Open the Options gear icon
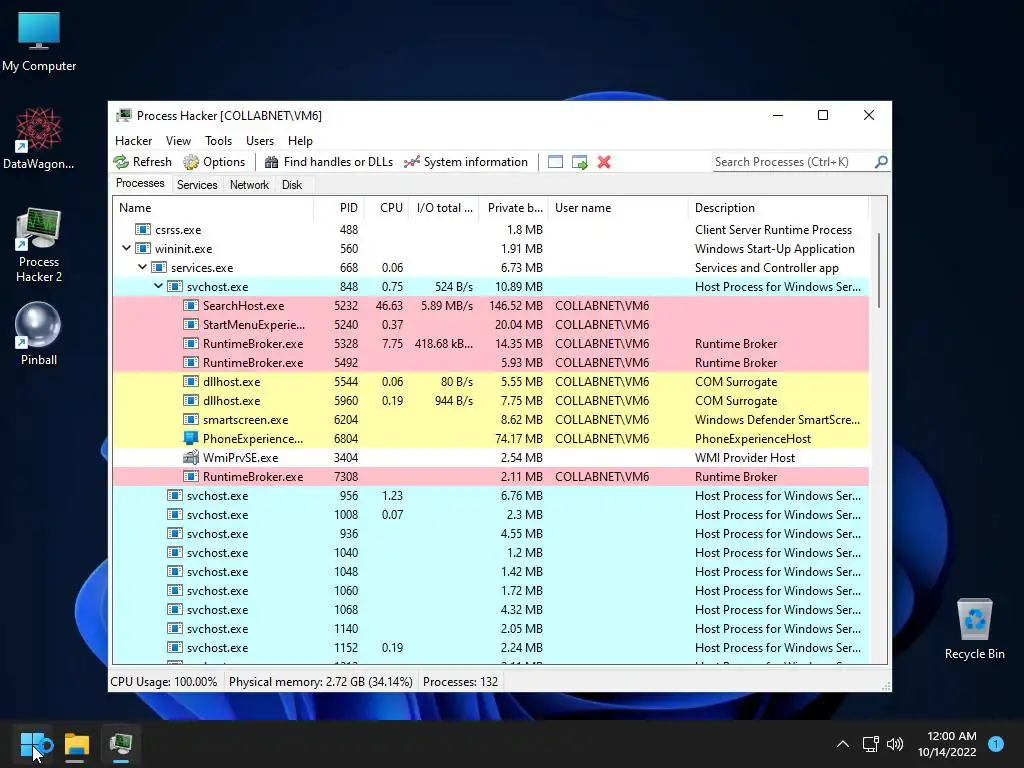Viewport: 1024px width, 768px height. (x=191, y=162)
